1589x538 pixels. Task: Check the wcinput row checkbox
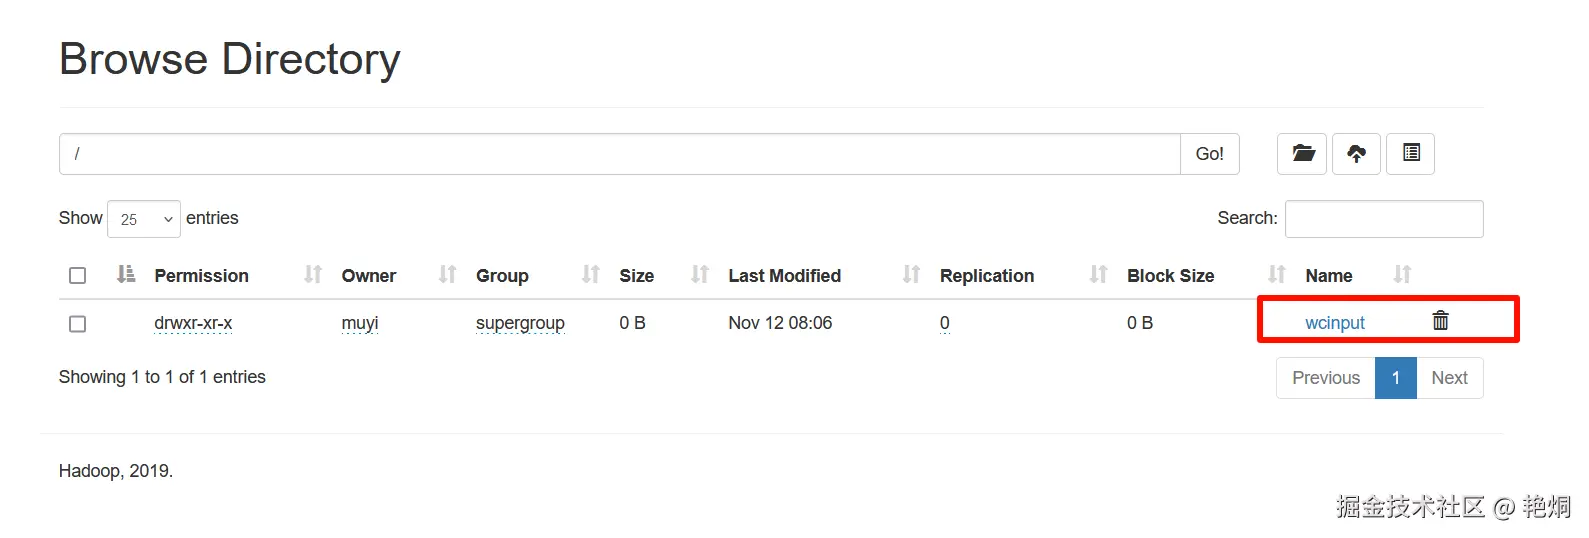78,324
